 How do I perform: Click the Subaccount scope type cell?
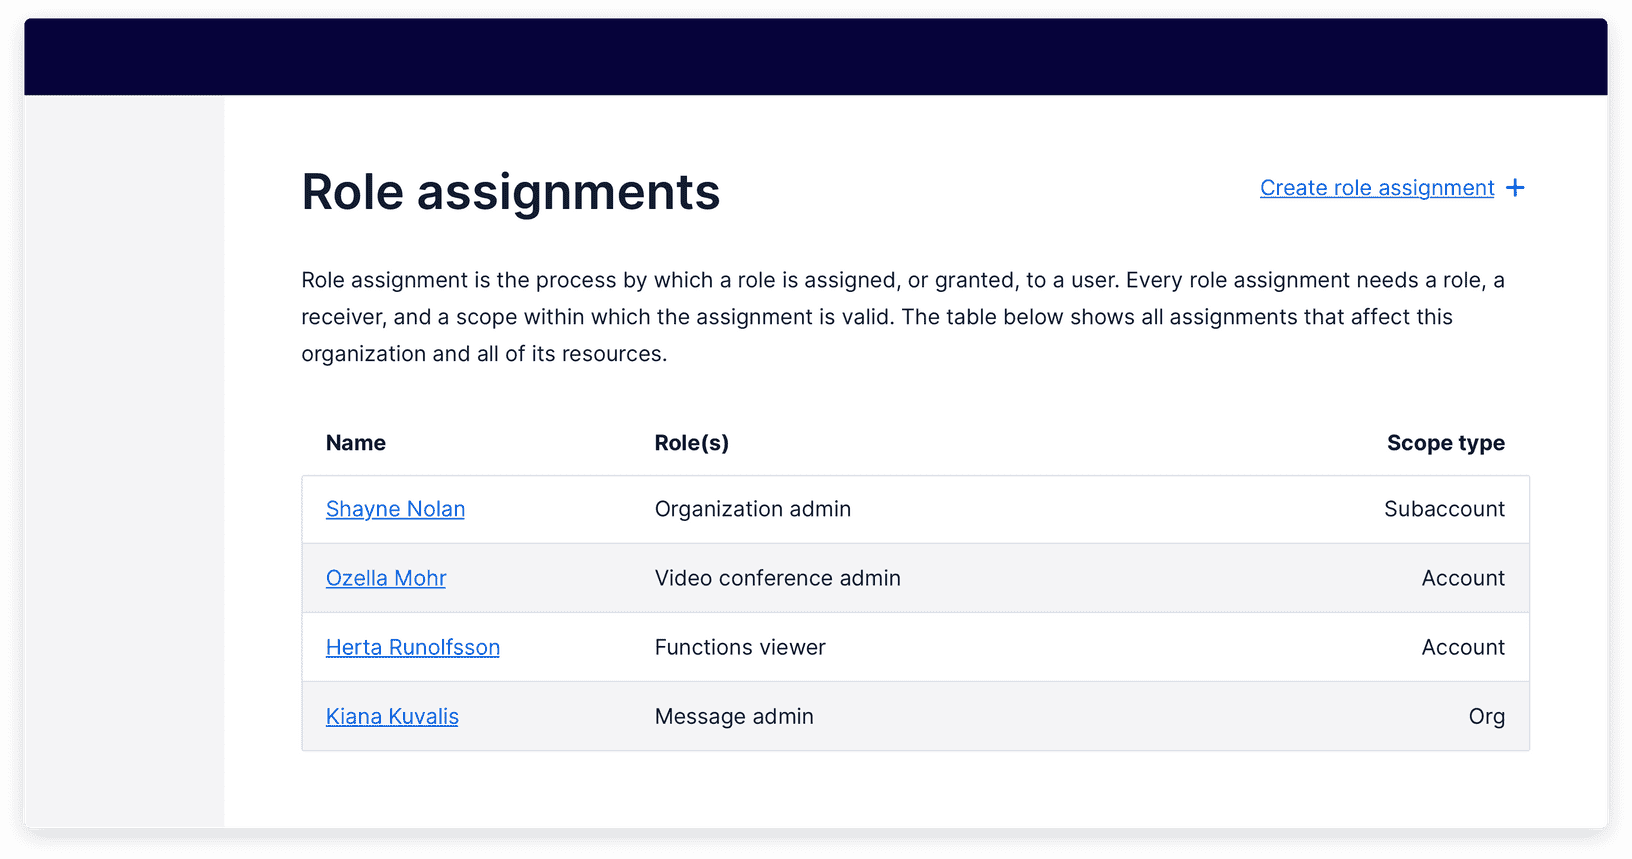tap(1443, 509)
